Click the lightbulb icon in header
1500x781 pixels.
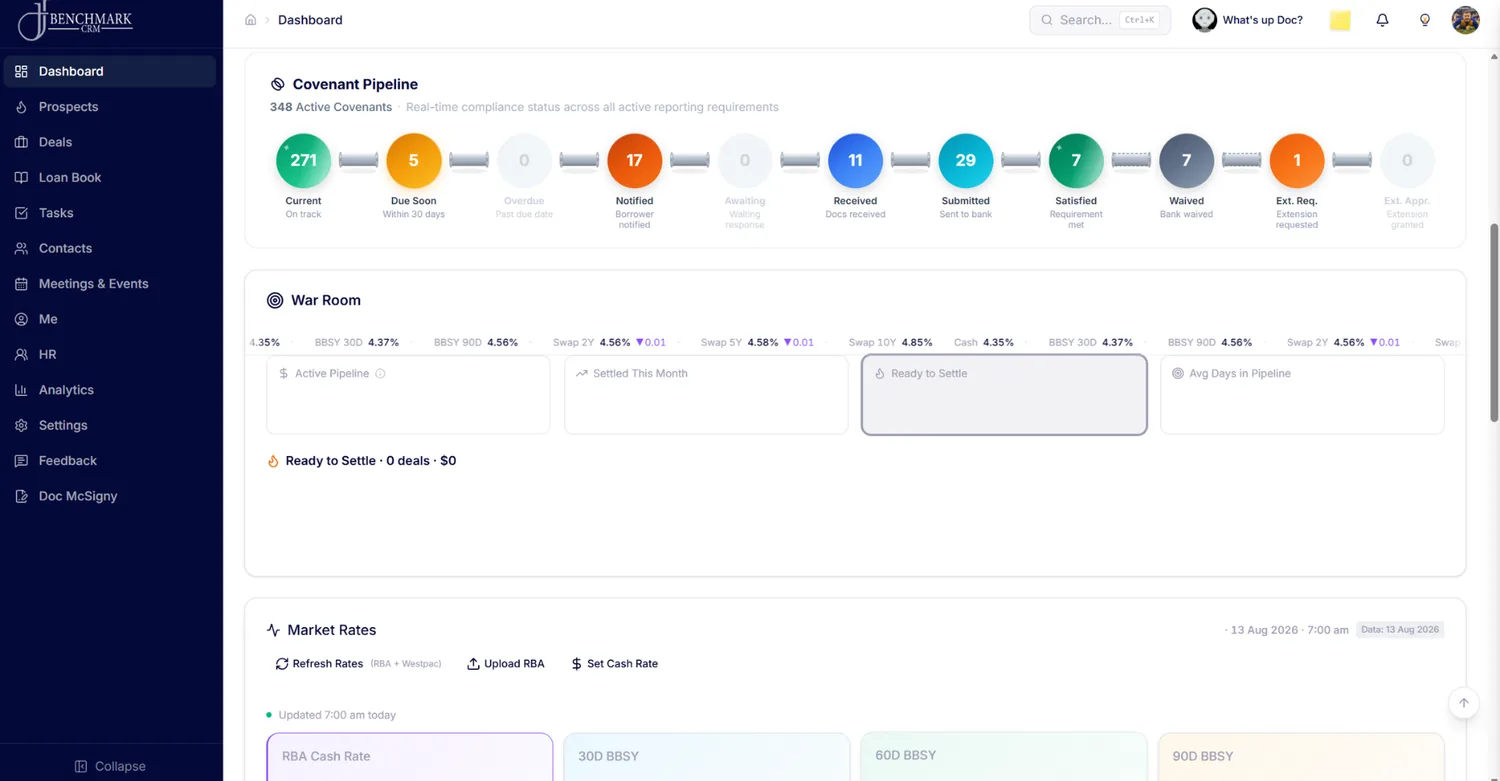[x=1425, y=20]
